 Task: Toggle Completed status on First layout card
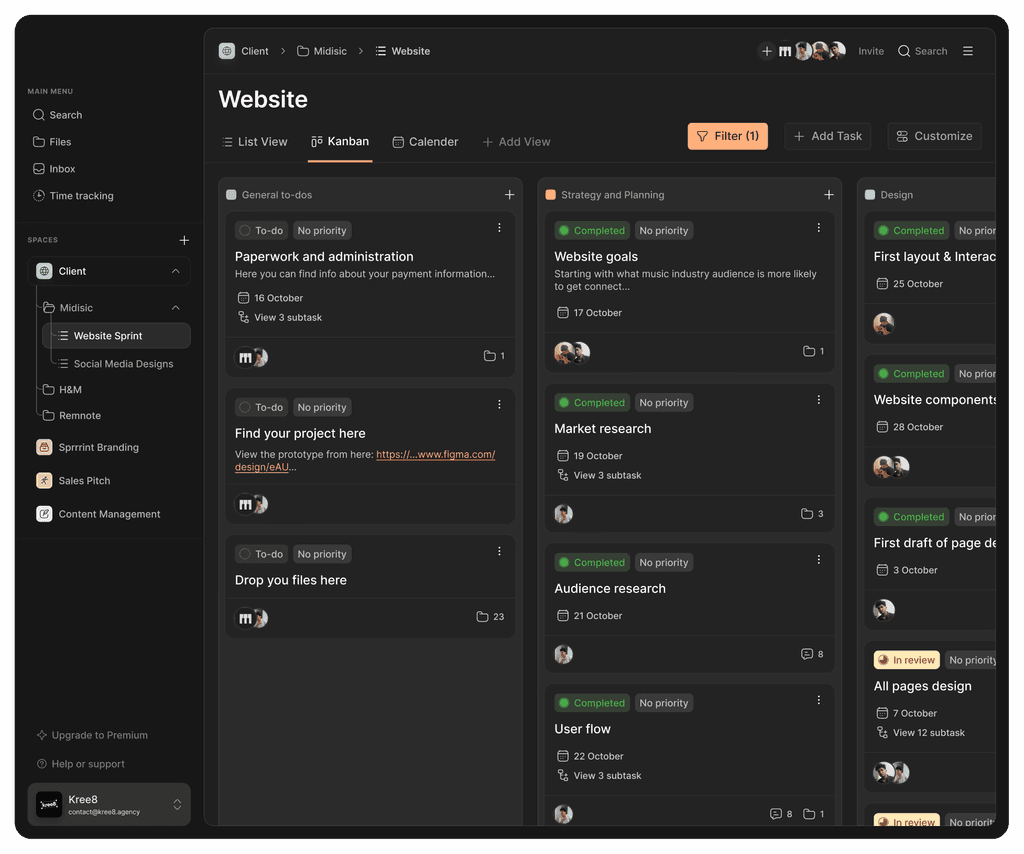click(x=912, y=230)
